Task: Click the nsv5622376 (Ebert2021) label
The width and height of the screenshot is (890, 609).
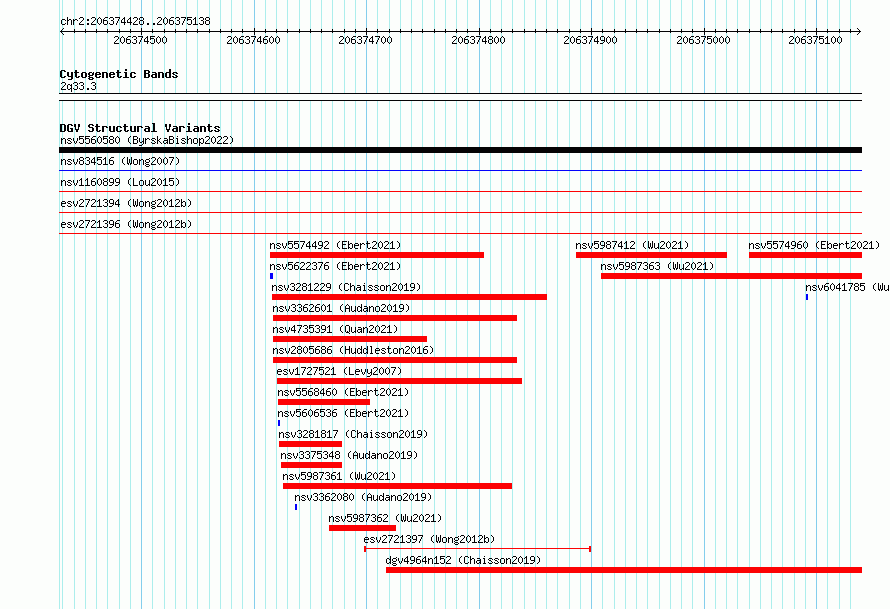Action: [335, 266]
